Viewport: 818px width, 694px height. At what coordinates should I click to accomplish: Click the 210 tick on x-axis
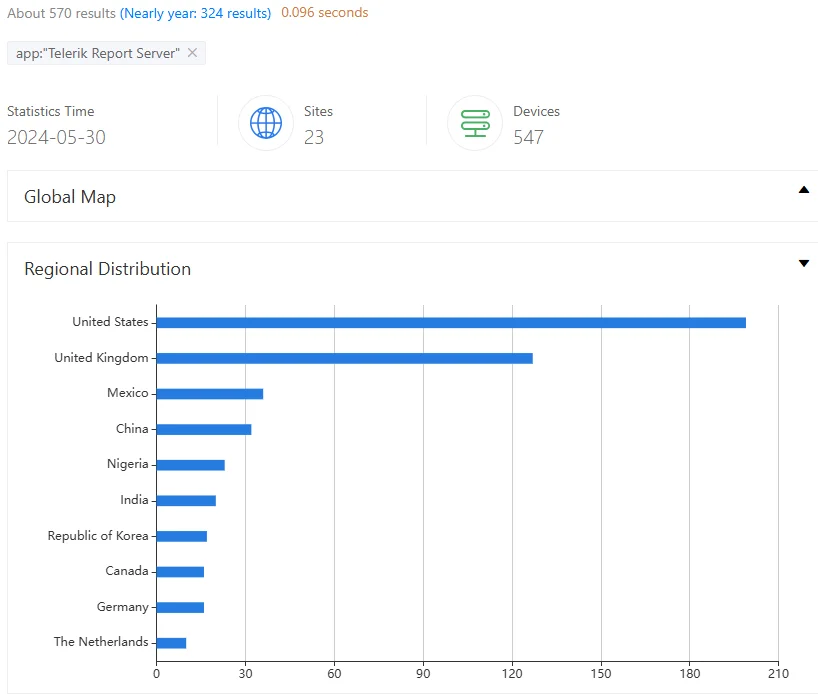click(778, 674)
